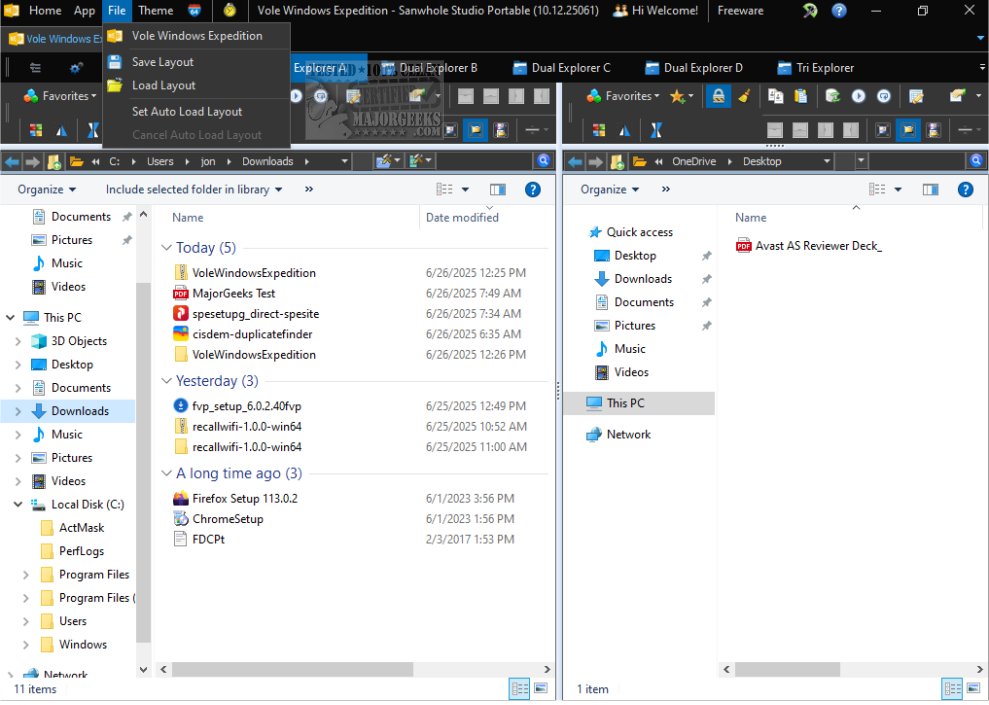
Task: Click the copy files icon in right toolbar
Action: 776,96
